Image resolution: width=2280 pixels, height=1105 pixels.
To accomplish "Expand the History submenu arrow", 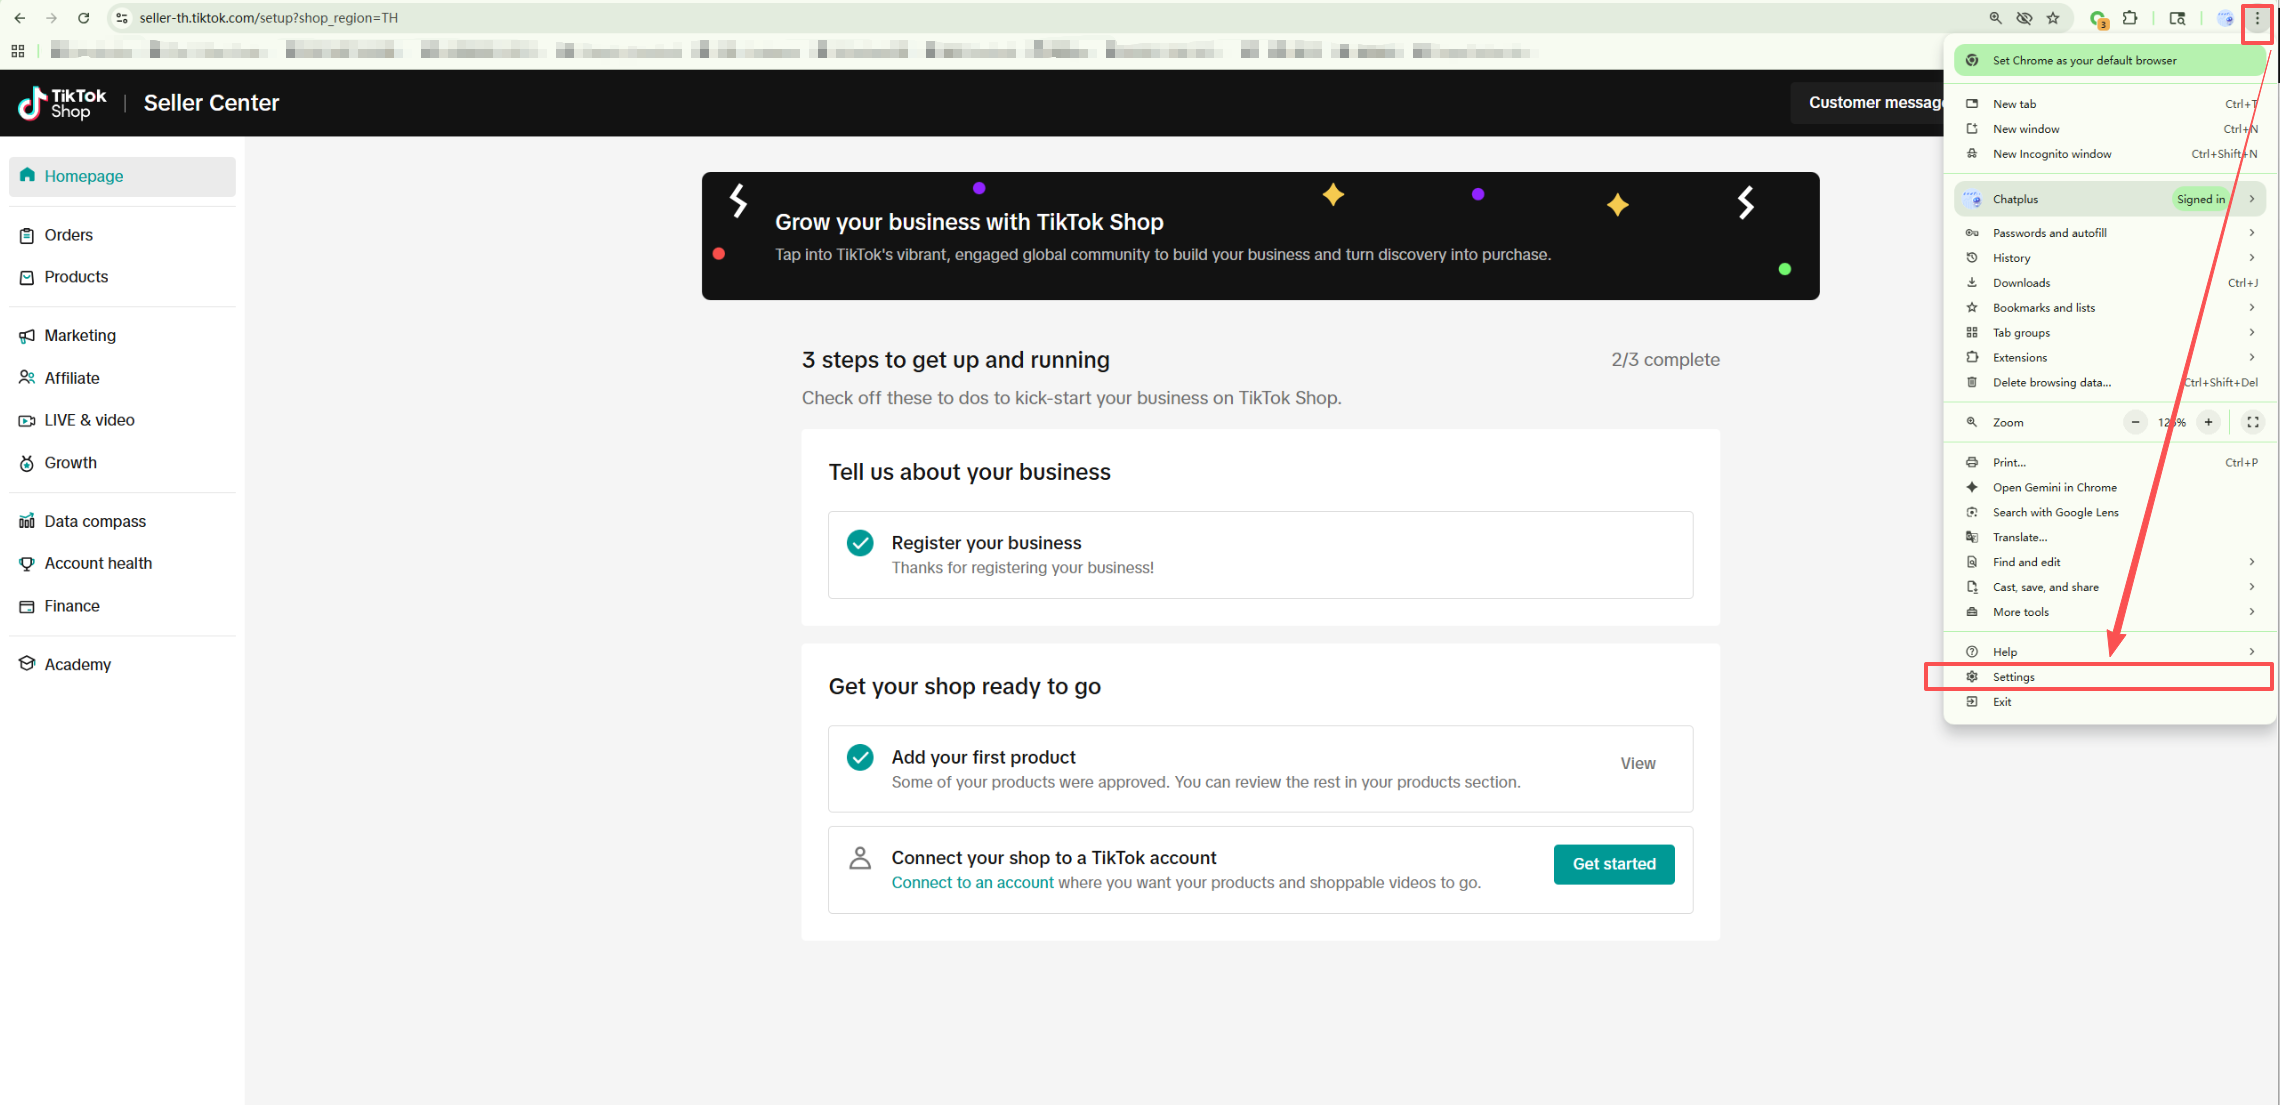I will pyautogui.click(x=2251, y=258).
